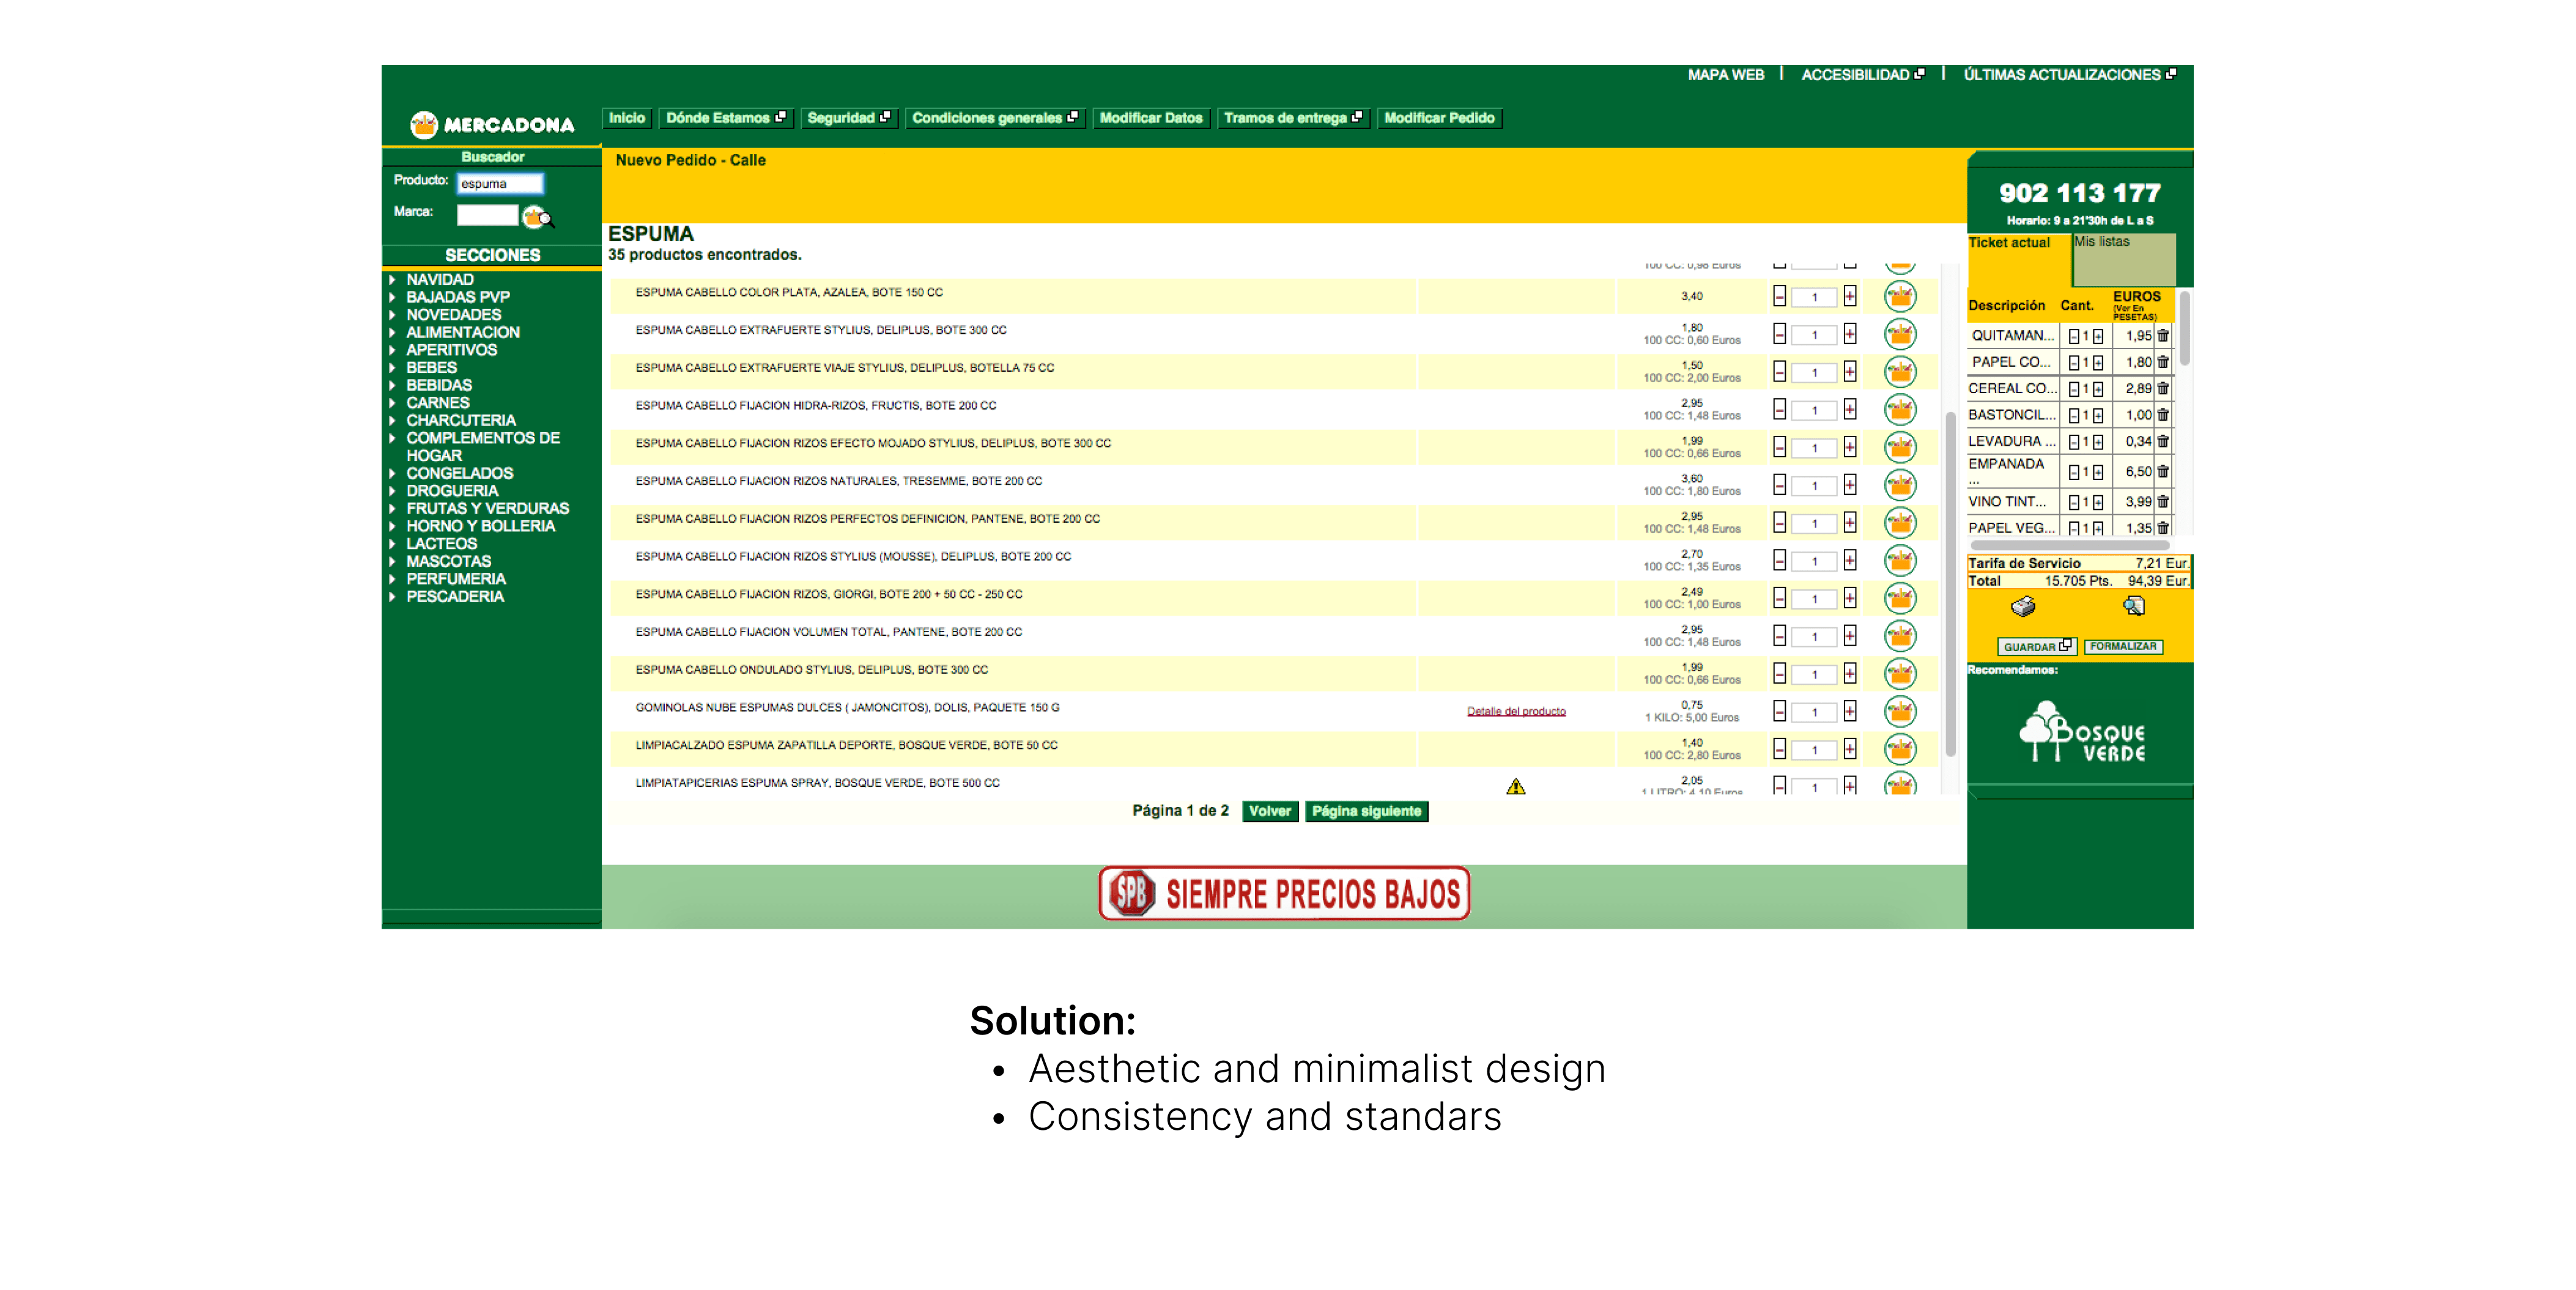Viewport: 2576px width, 1290px height.
Task: Add LIMPIACALZADO ESPUMA ZAPATILLA to basket
Action: click(x=1900, y=749)
